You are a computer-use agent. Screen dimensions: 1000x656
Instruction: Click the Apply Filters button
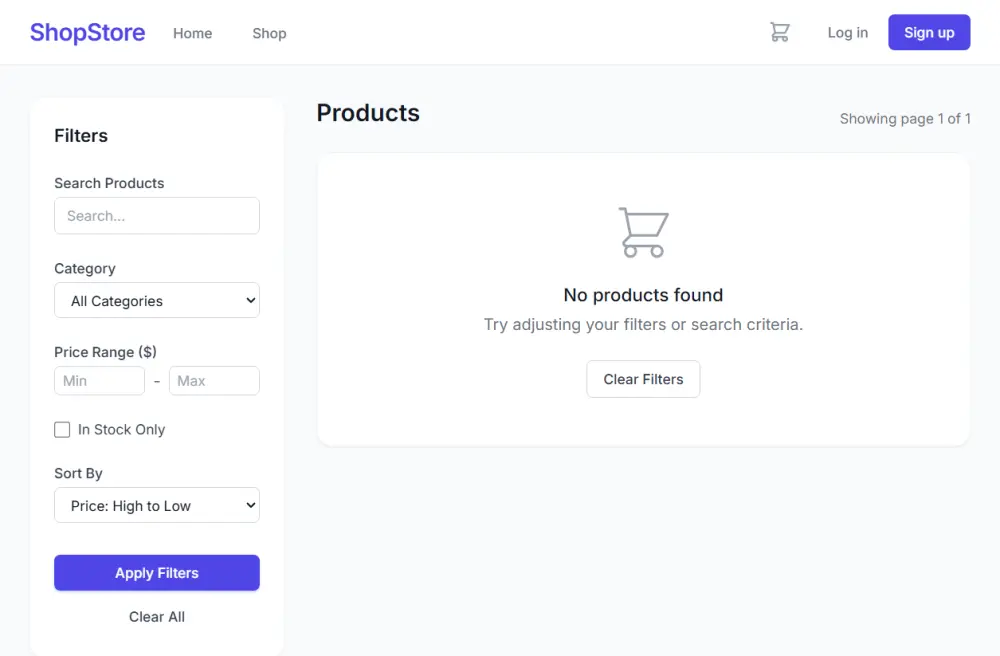[156, 572]
